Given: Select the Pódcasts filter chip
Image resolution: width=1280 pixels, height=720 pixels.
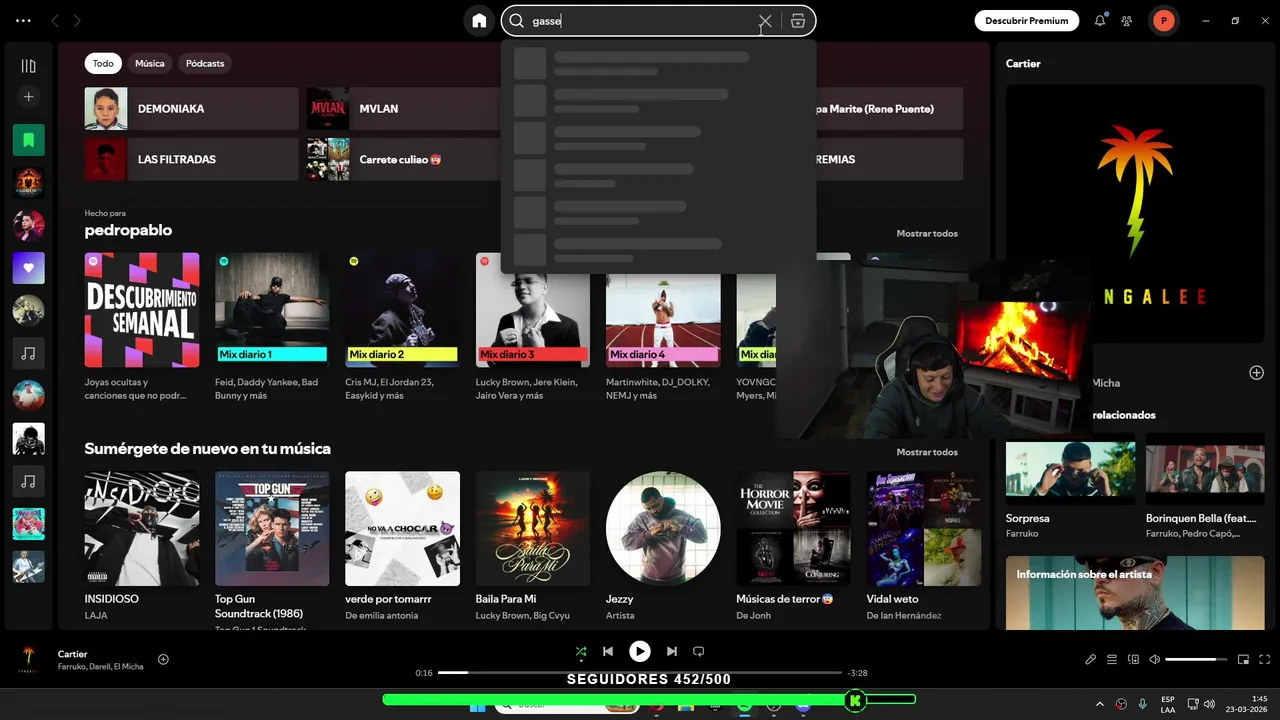Looking at the screenshot, I should (x=205, y=63).
